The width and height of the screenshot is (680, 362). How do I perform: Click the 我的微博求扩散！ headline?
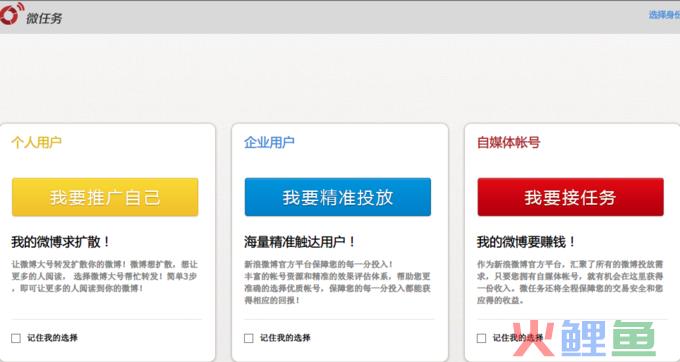coord(61,241)
